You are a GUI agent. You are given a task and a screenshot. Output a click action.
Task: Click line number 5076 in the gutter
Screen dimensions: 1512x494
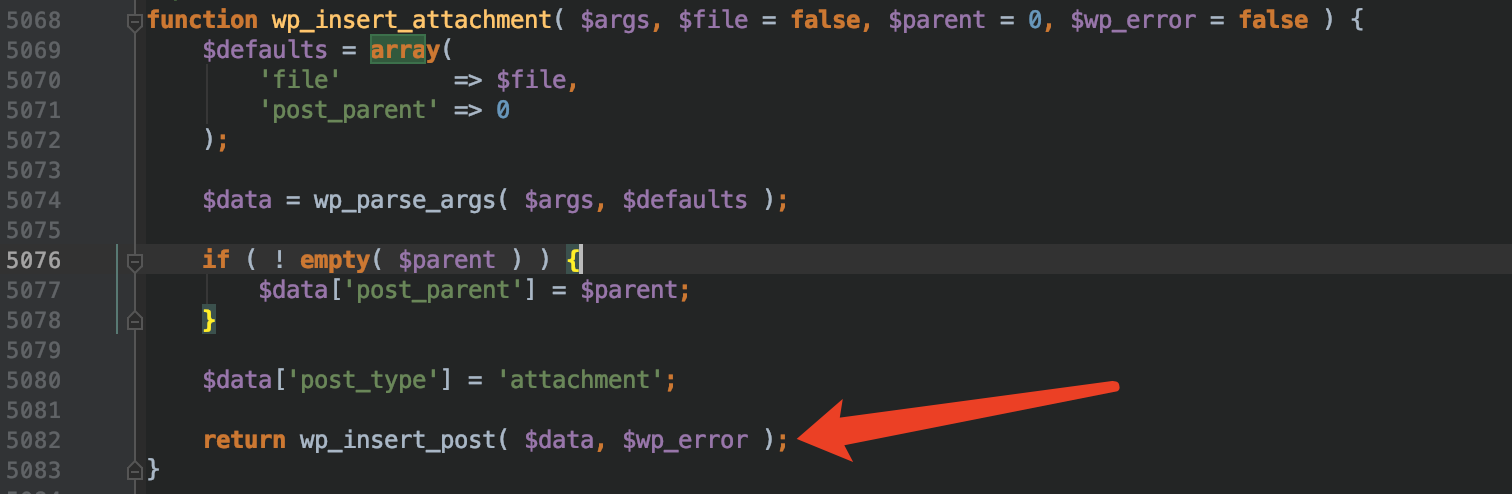(33, 261)
